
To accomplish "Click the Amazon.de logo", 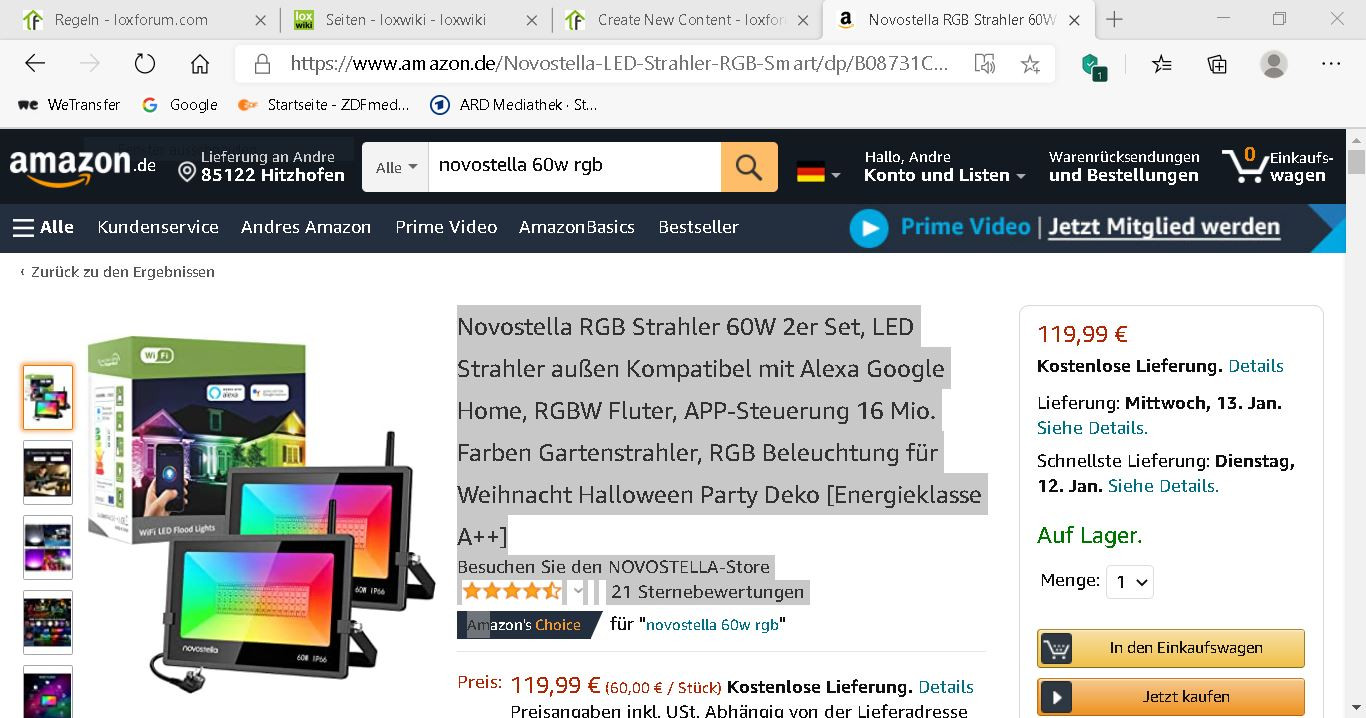I will (83, 166).
